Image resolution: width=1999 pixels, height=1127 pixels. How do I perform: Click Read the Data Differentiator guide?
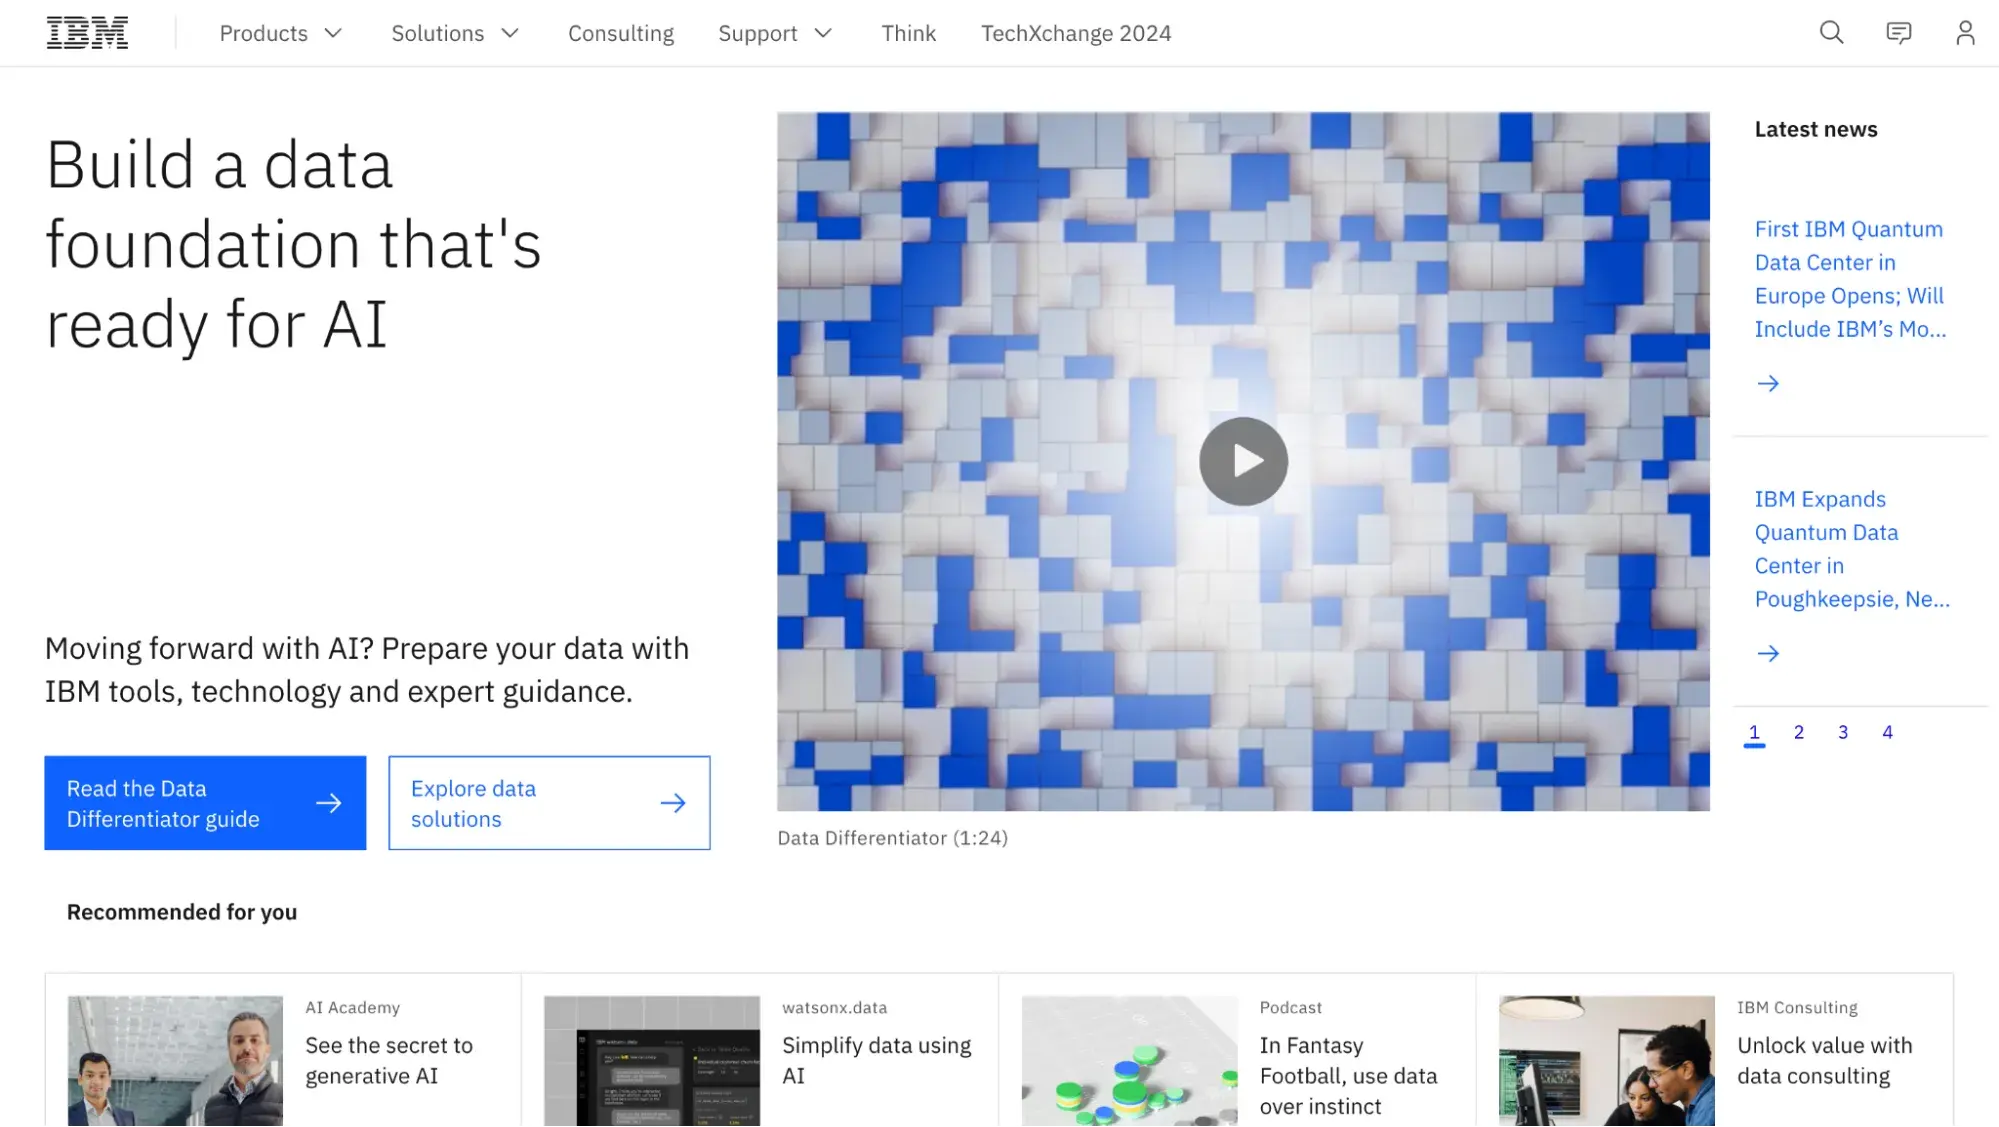(205, 803)
